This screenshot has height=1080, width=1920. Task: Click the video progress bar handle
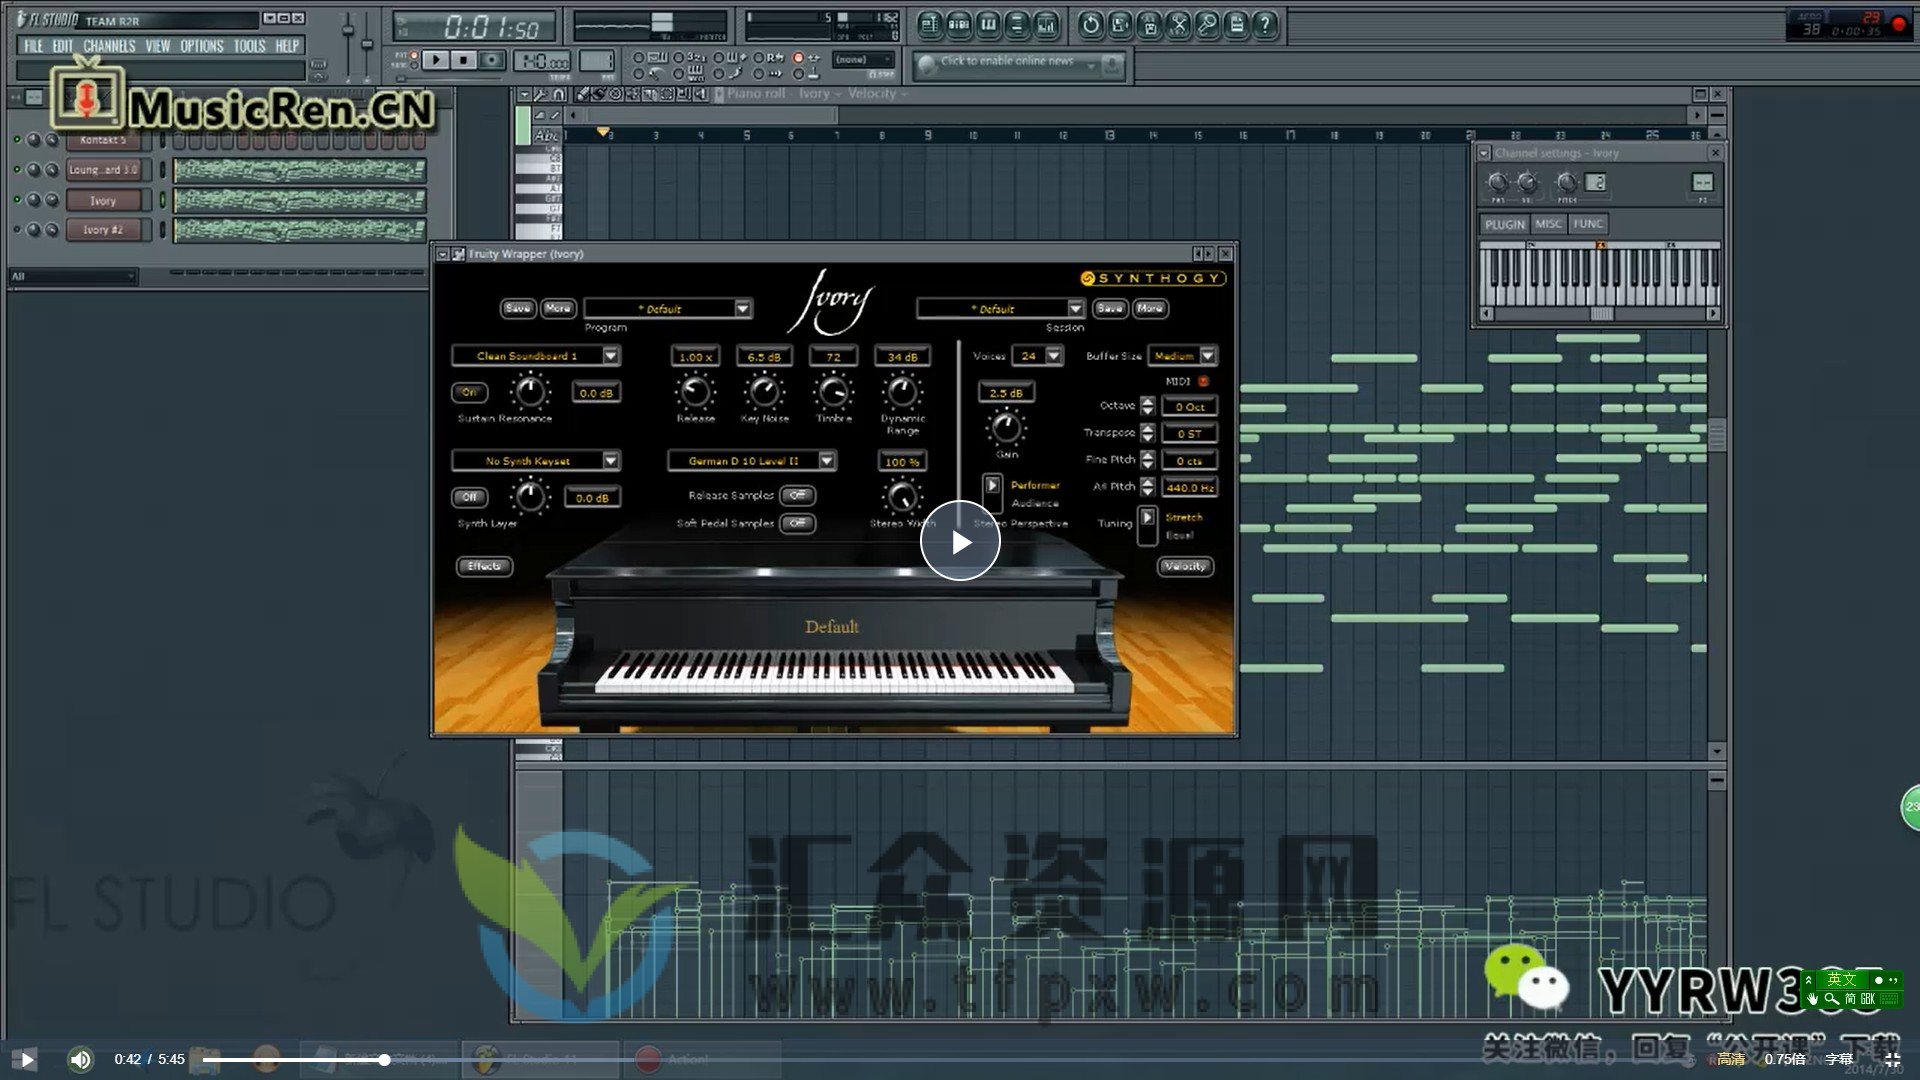[384, 1059]
